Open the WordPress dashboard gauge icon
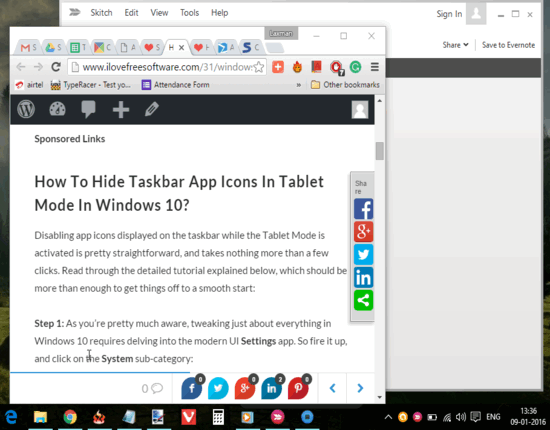 (x=57, y=109)
